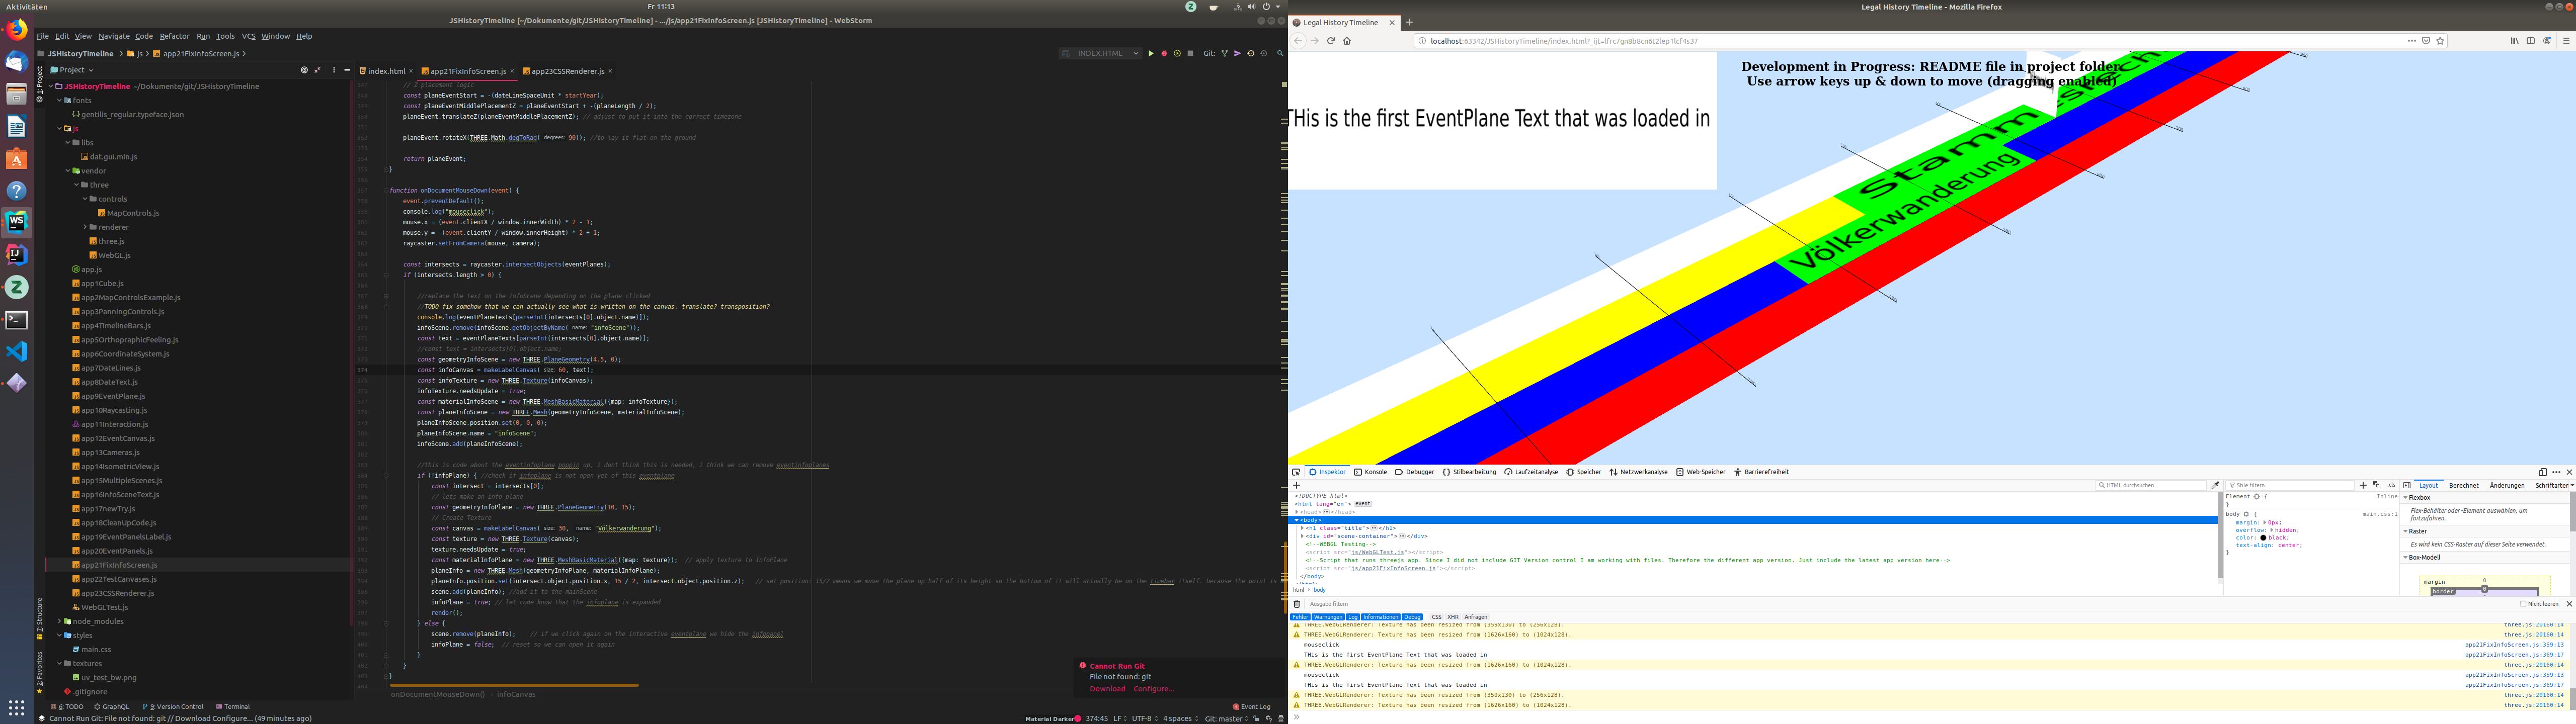The width and height of the screenshot is (2576, 724).
Task: Toggle the CSS console filter
Action: point(1436,617)
